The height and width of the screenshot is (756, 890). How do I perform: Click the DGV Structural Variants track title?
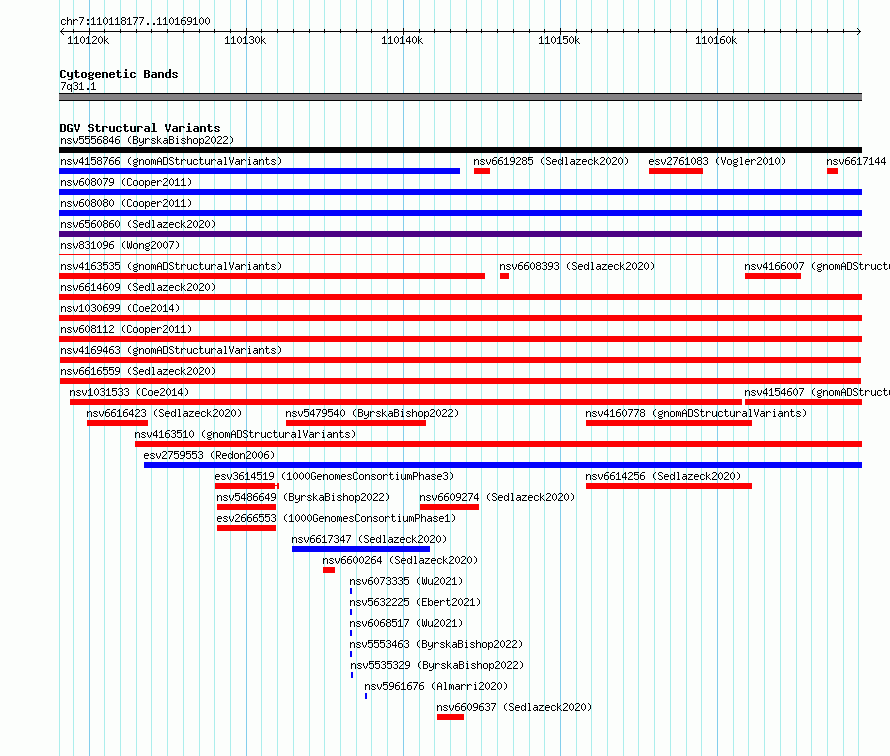(140, 128)
